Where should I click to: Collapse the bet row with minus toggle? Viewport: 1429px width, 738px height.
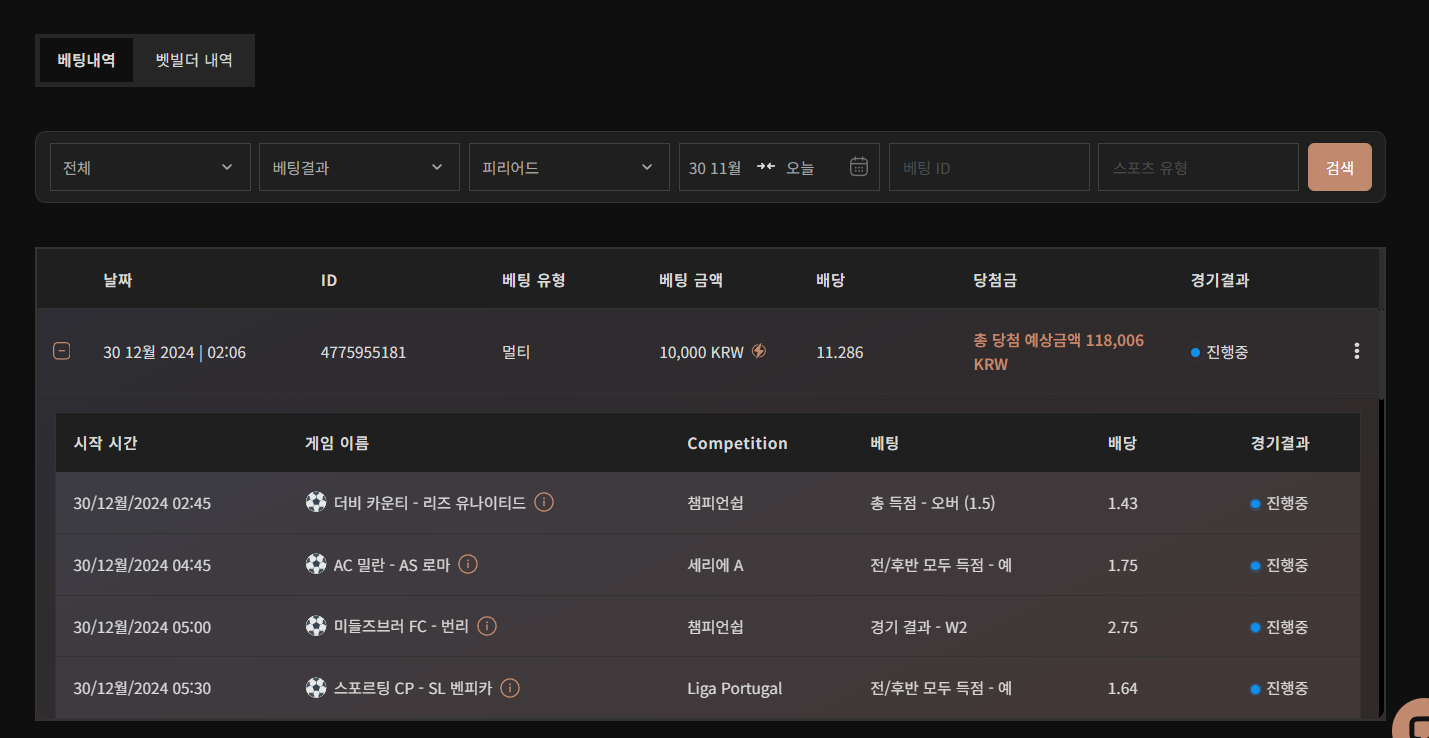point(61,351)
